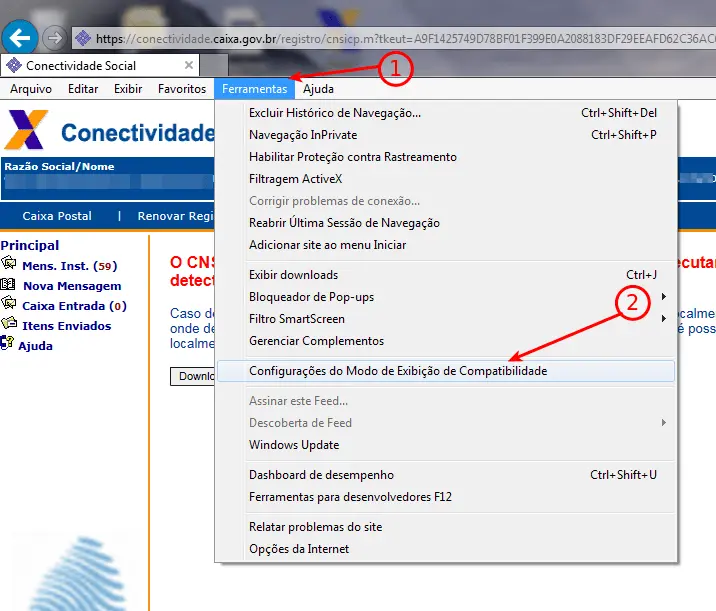Select Reabrir Última Sessão de Navegação

446,223
